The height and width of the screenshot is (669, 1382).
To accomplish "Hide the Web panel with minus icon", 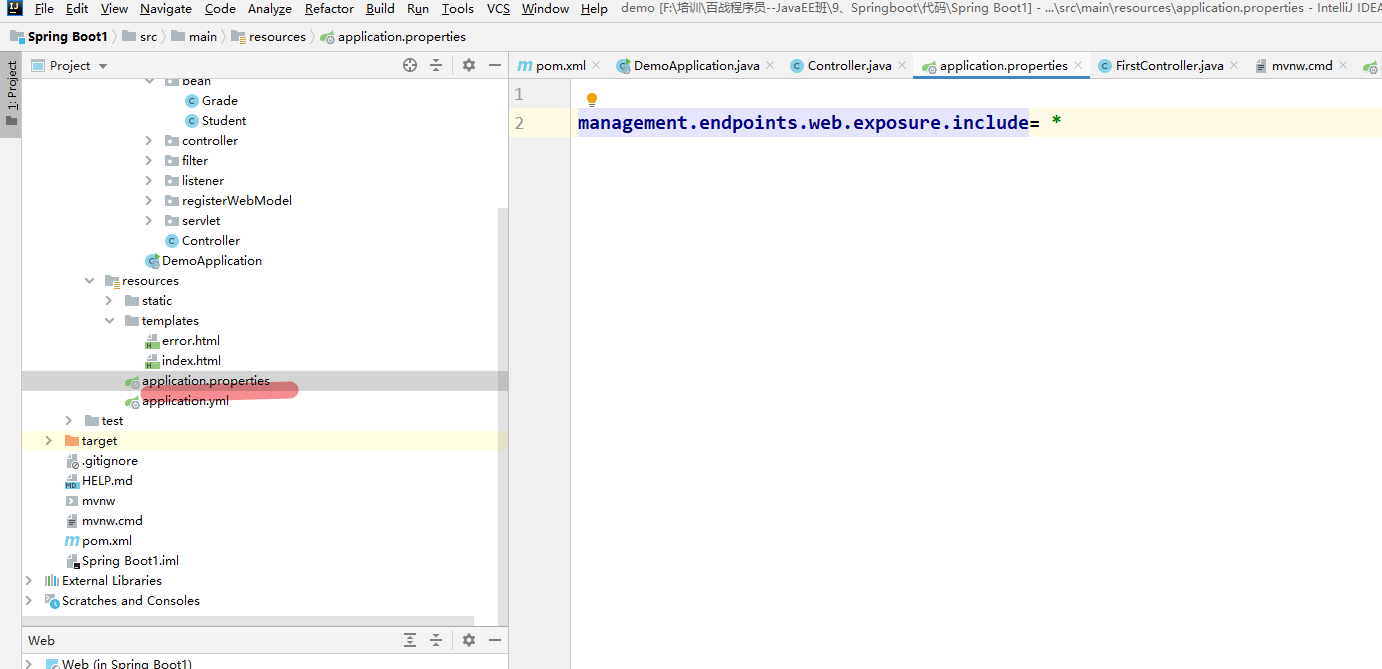I will tap(494, 640).
